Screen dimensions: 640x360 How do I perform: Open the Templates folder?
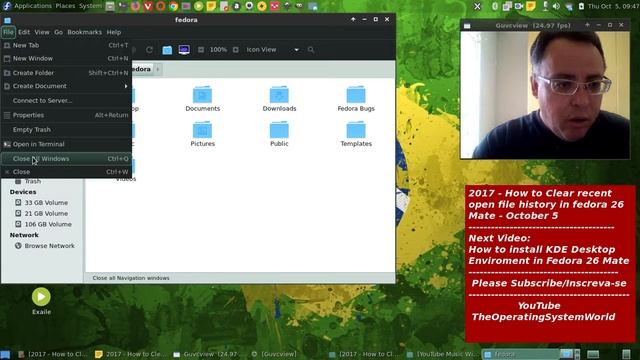tap(356, 134)
